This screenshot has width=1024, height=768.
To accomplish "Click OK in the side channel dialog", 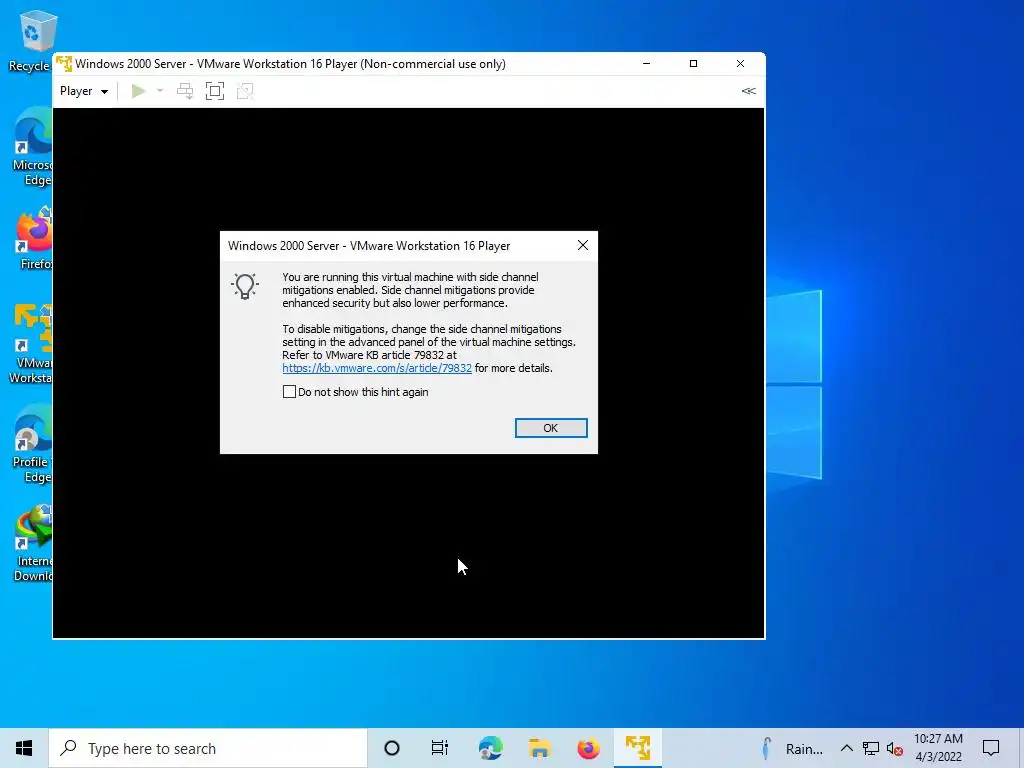I will (x=551, y=428).
